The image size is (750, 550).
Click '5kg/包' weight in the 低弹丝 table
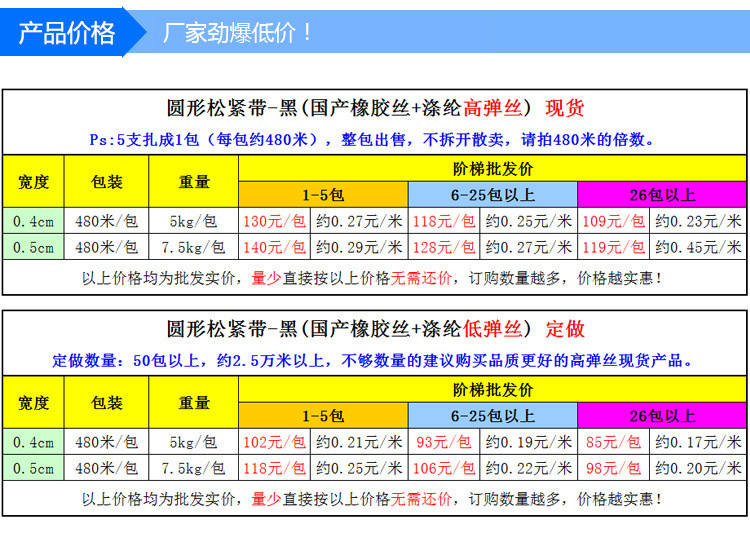tap(194, 442)
